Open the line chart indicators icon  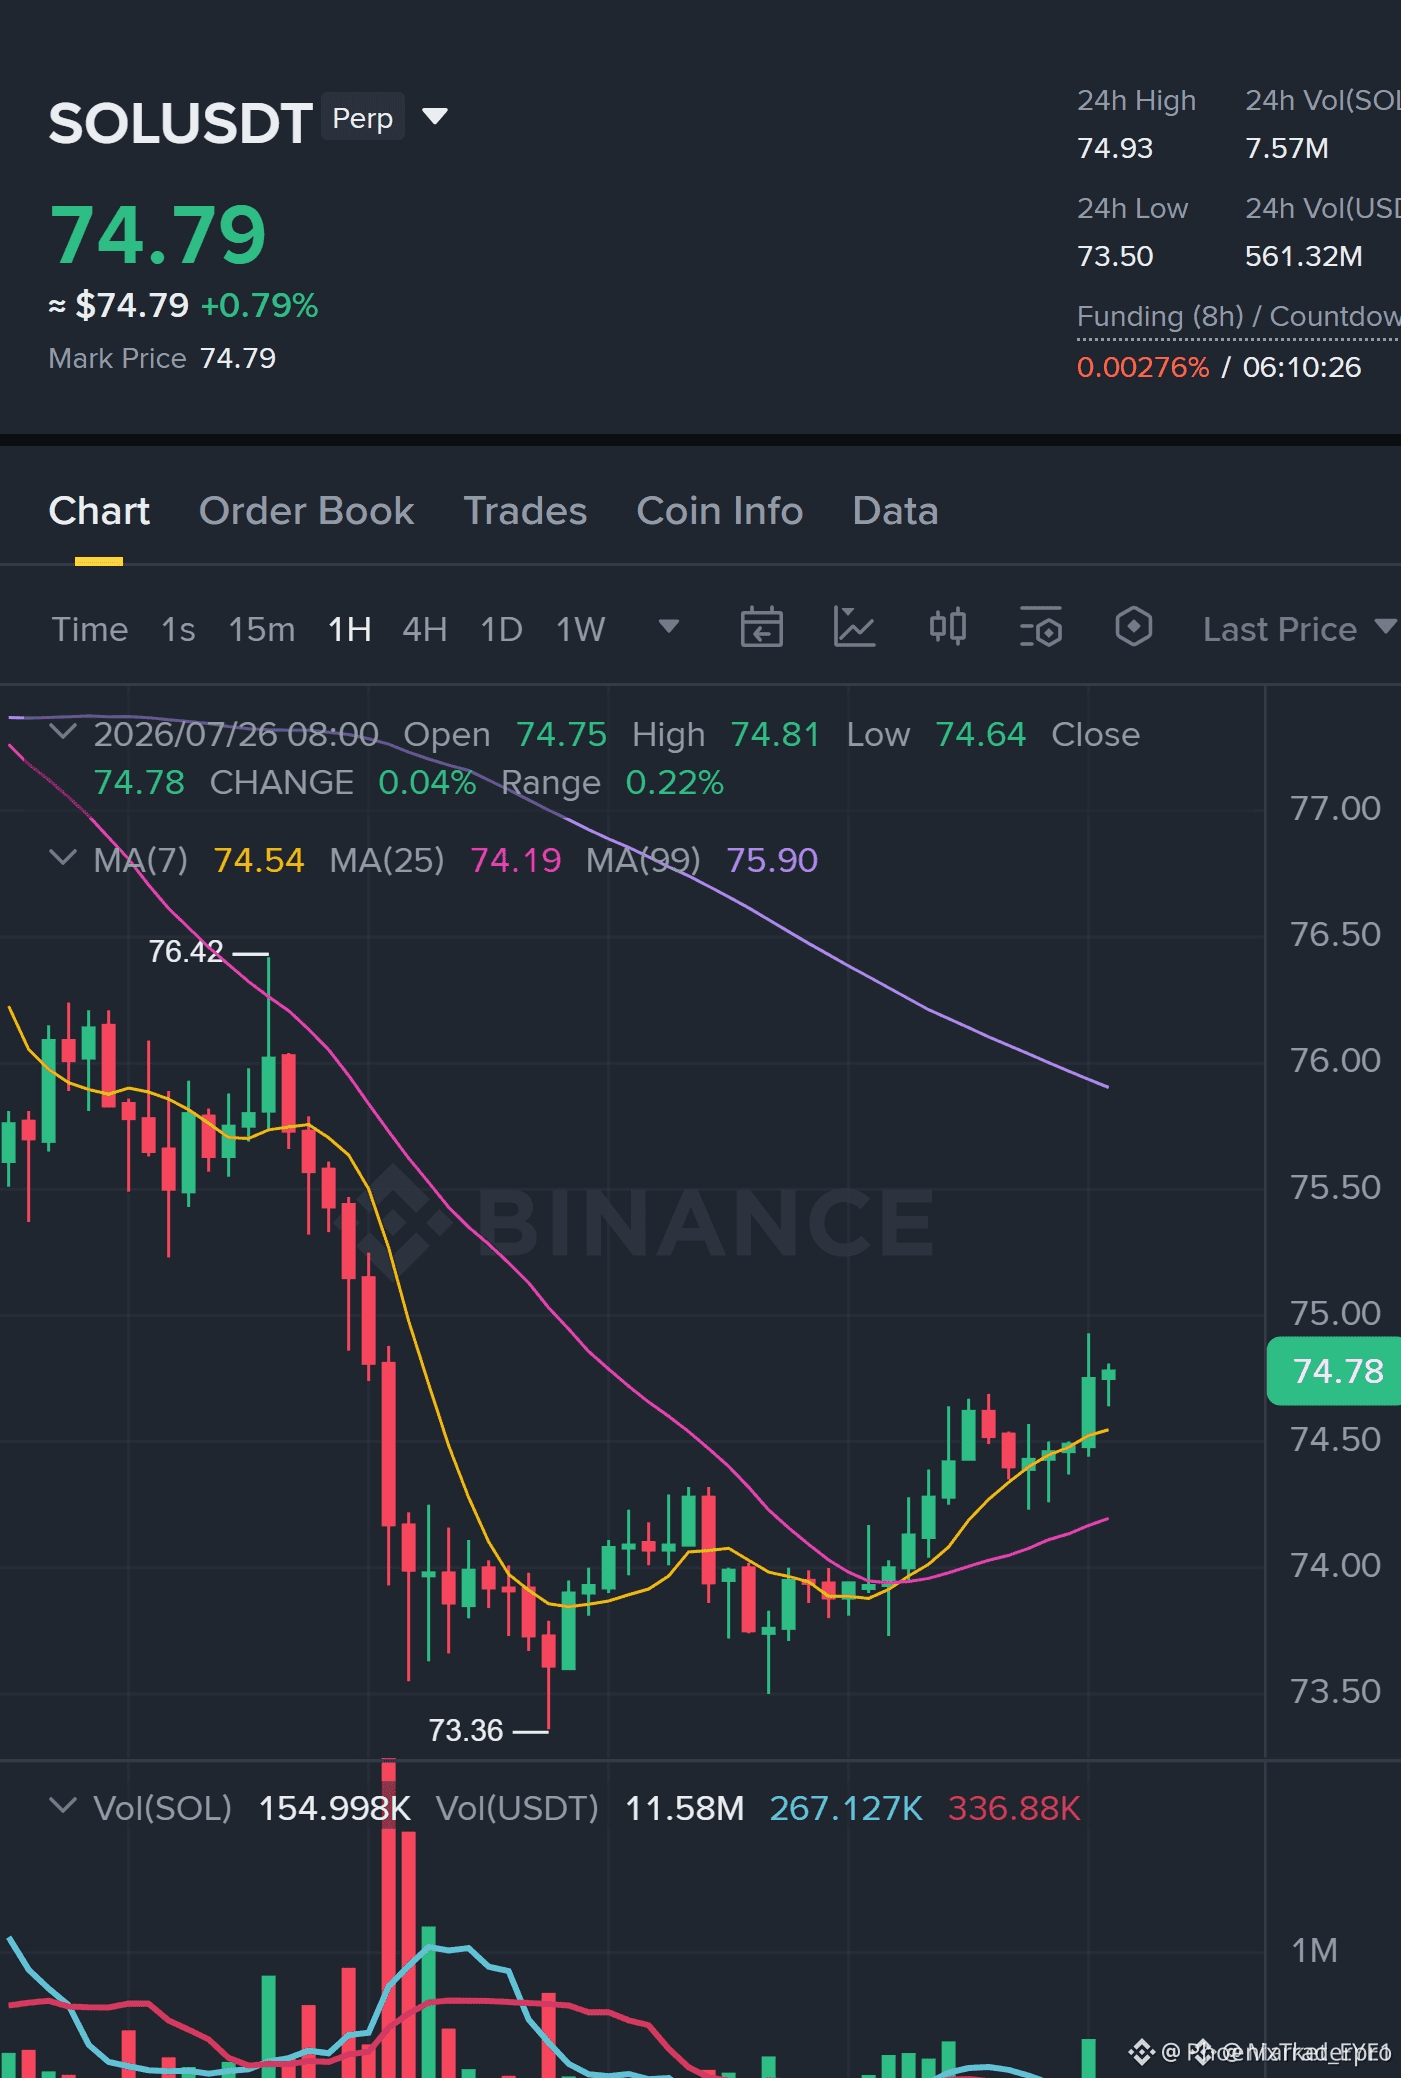coord(854,628)
